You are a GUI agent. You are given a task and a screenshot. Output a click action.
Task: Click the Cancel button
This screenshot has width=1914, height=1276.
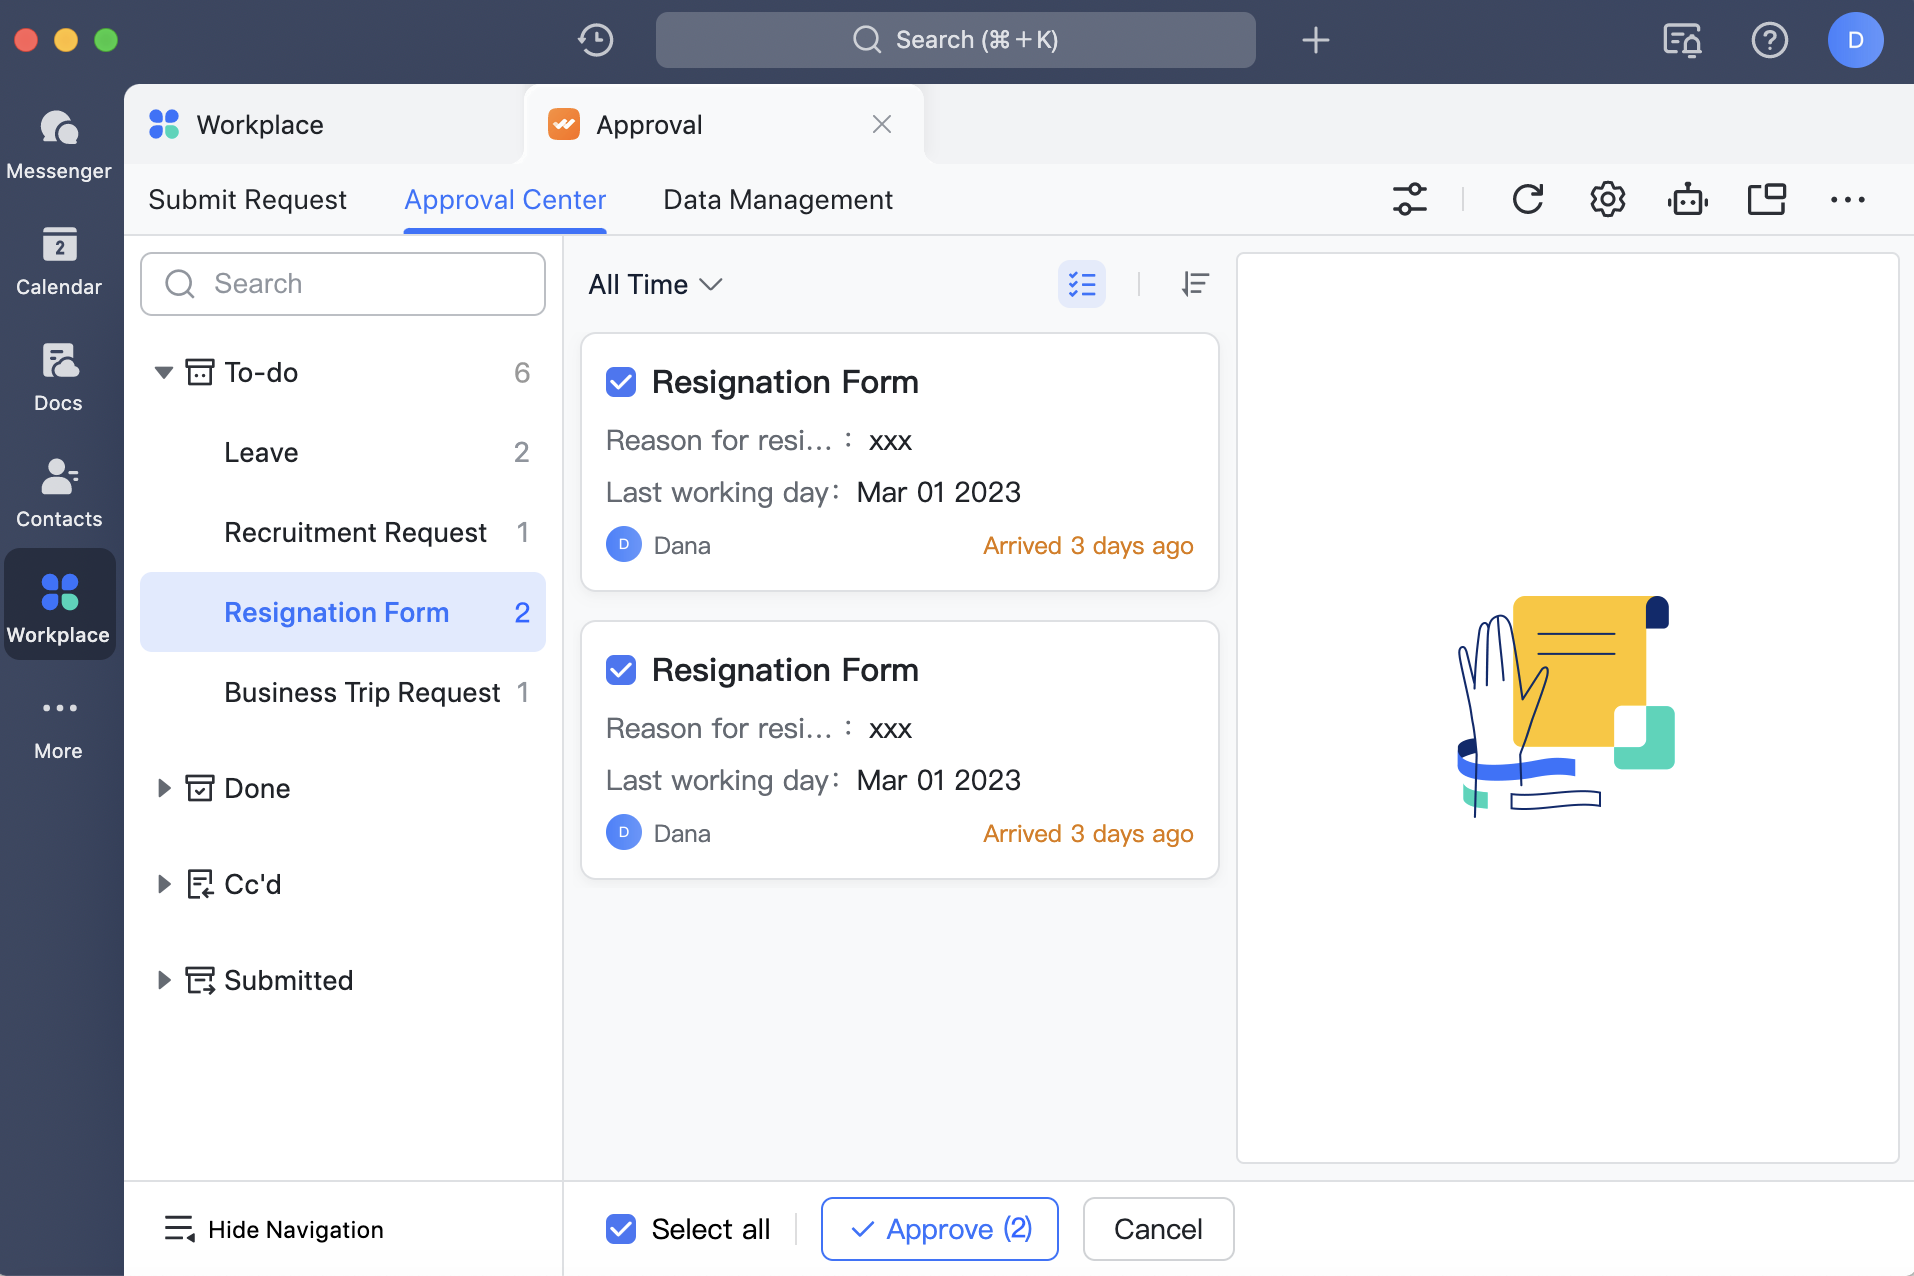coord(1157,1229)
